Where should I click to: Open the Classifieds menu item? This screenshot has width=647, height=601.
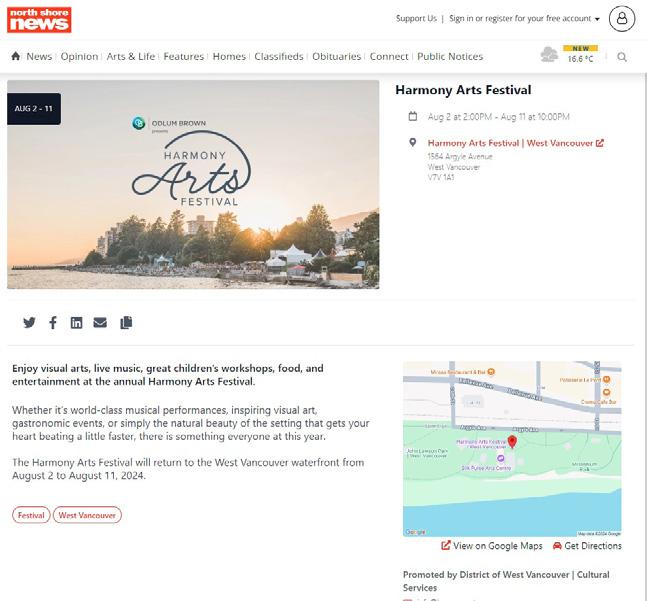(x=279, y=57)
